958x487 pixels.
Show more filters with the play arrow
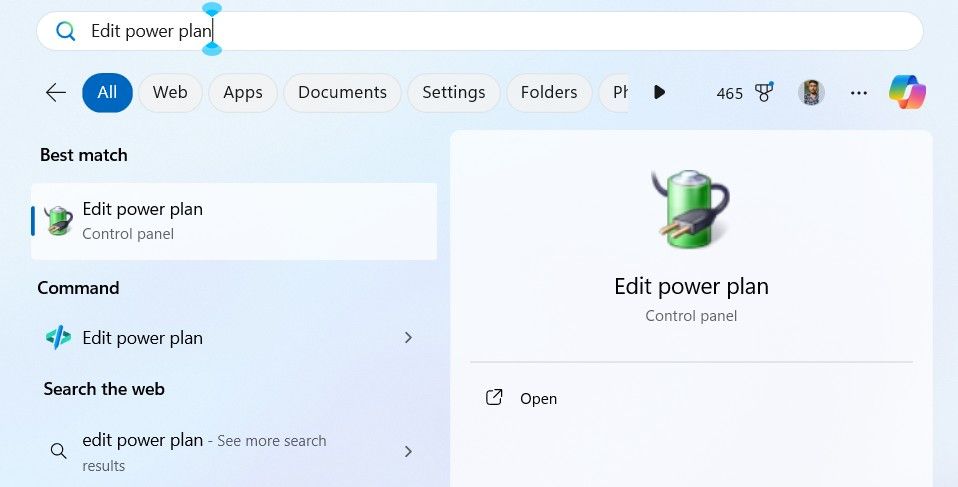tap(659, 92)
